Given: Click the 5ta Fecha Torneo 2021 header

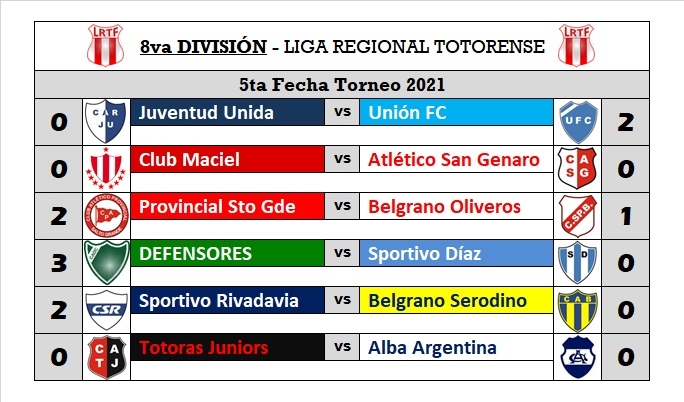Looking at the screenshot, I should [342, 84].
